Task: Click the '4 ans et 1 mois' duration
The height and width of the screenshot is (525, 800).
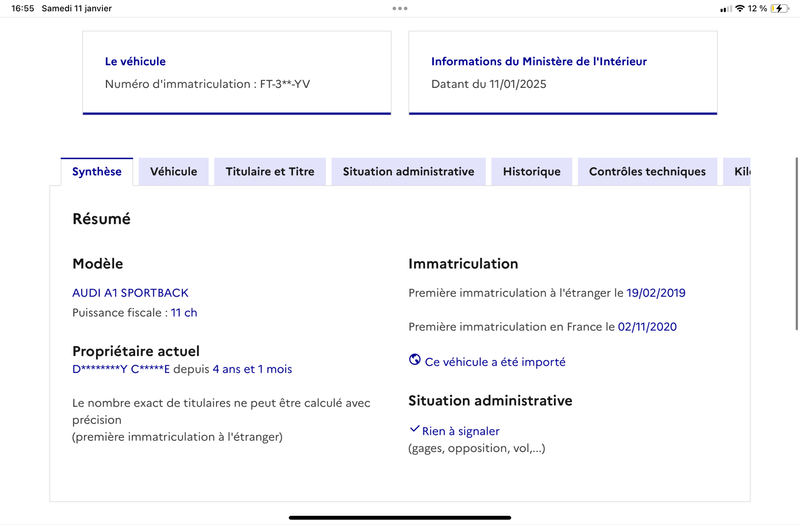Action: (253, 369)
